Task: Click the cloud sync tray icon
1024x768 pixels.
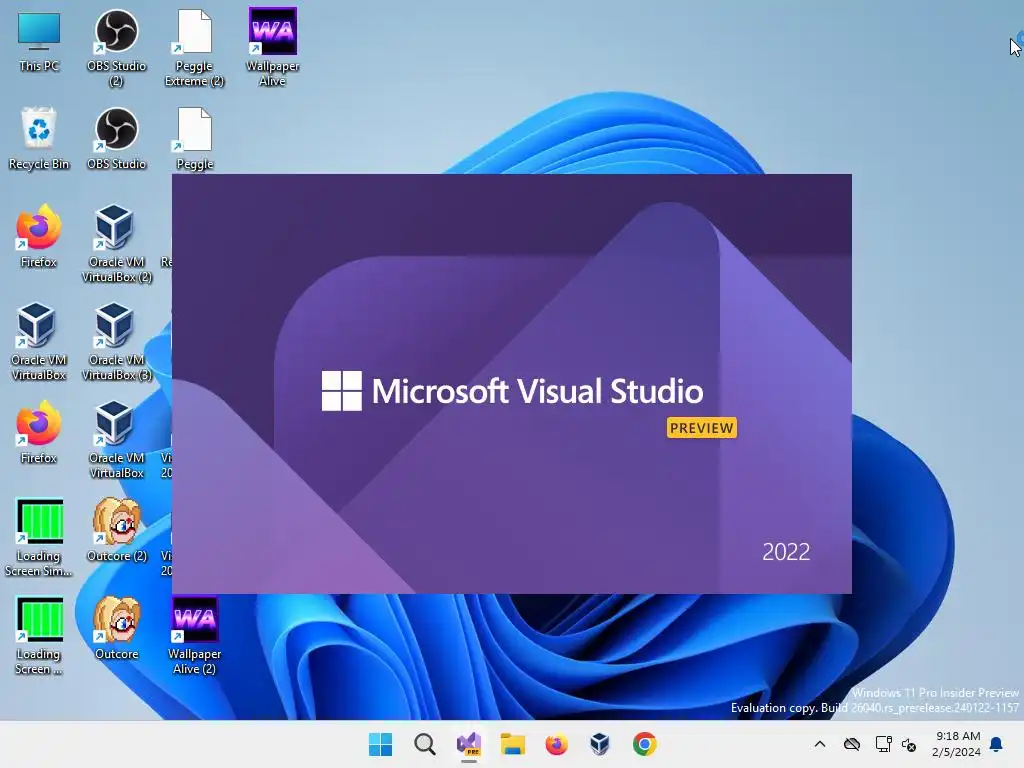Action: click(x=852, y=744)
